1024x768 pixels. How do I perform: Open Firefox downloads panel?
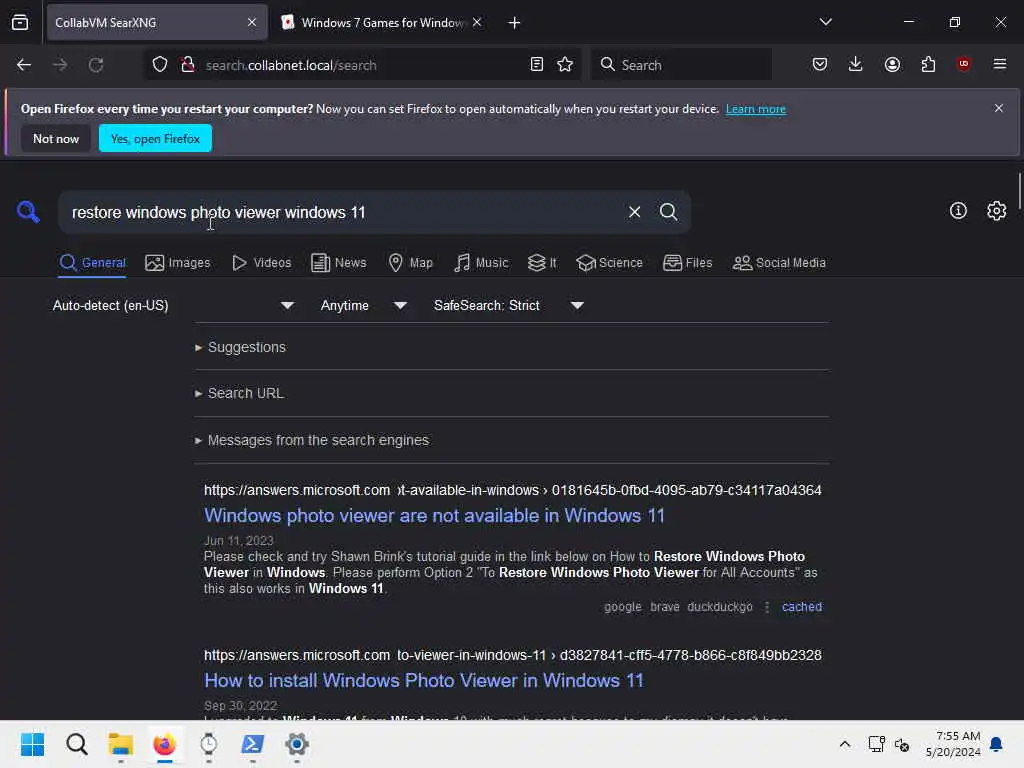pos(856,64)
